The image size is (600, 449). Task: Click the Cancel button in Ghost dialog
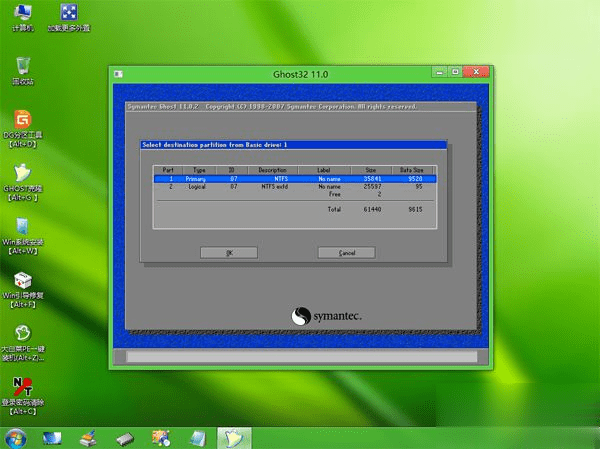pos(347,253)
